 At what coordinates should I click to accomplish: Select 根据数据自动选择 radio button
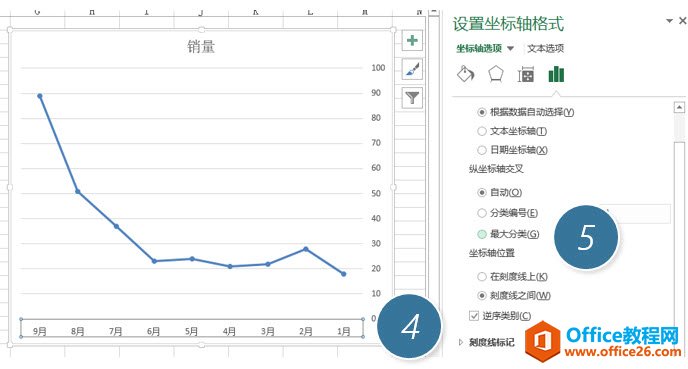pos(482,112)
